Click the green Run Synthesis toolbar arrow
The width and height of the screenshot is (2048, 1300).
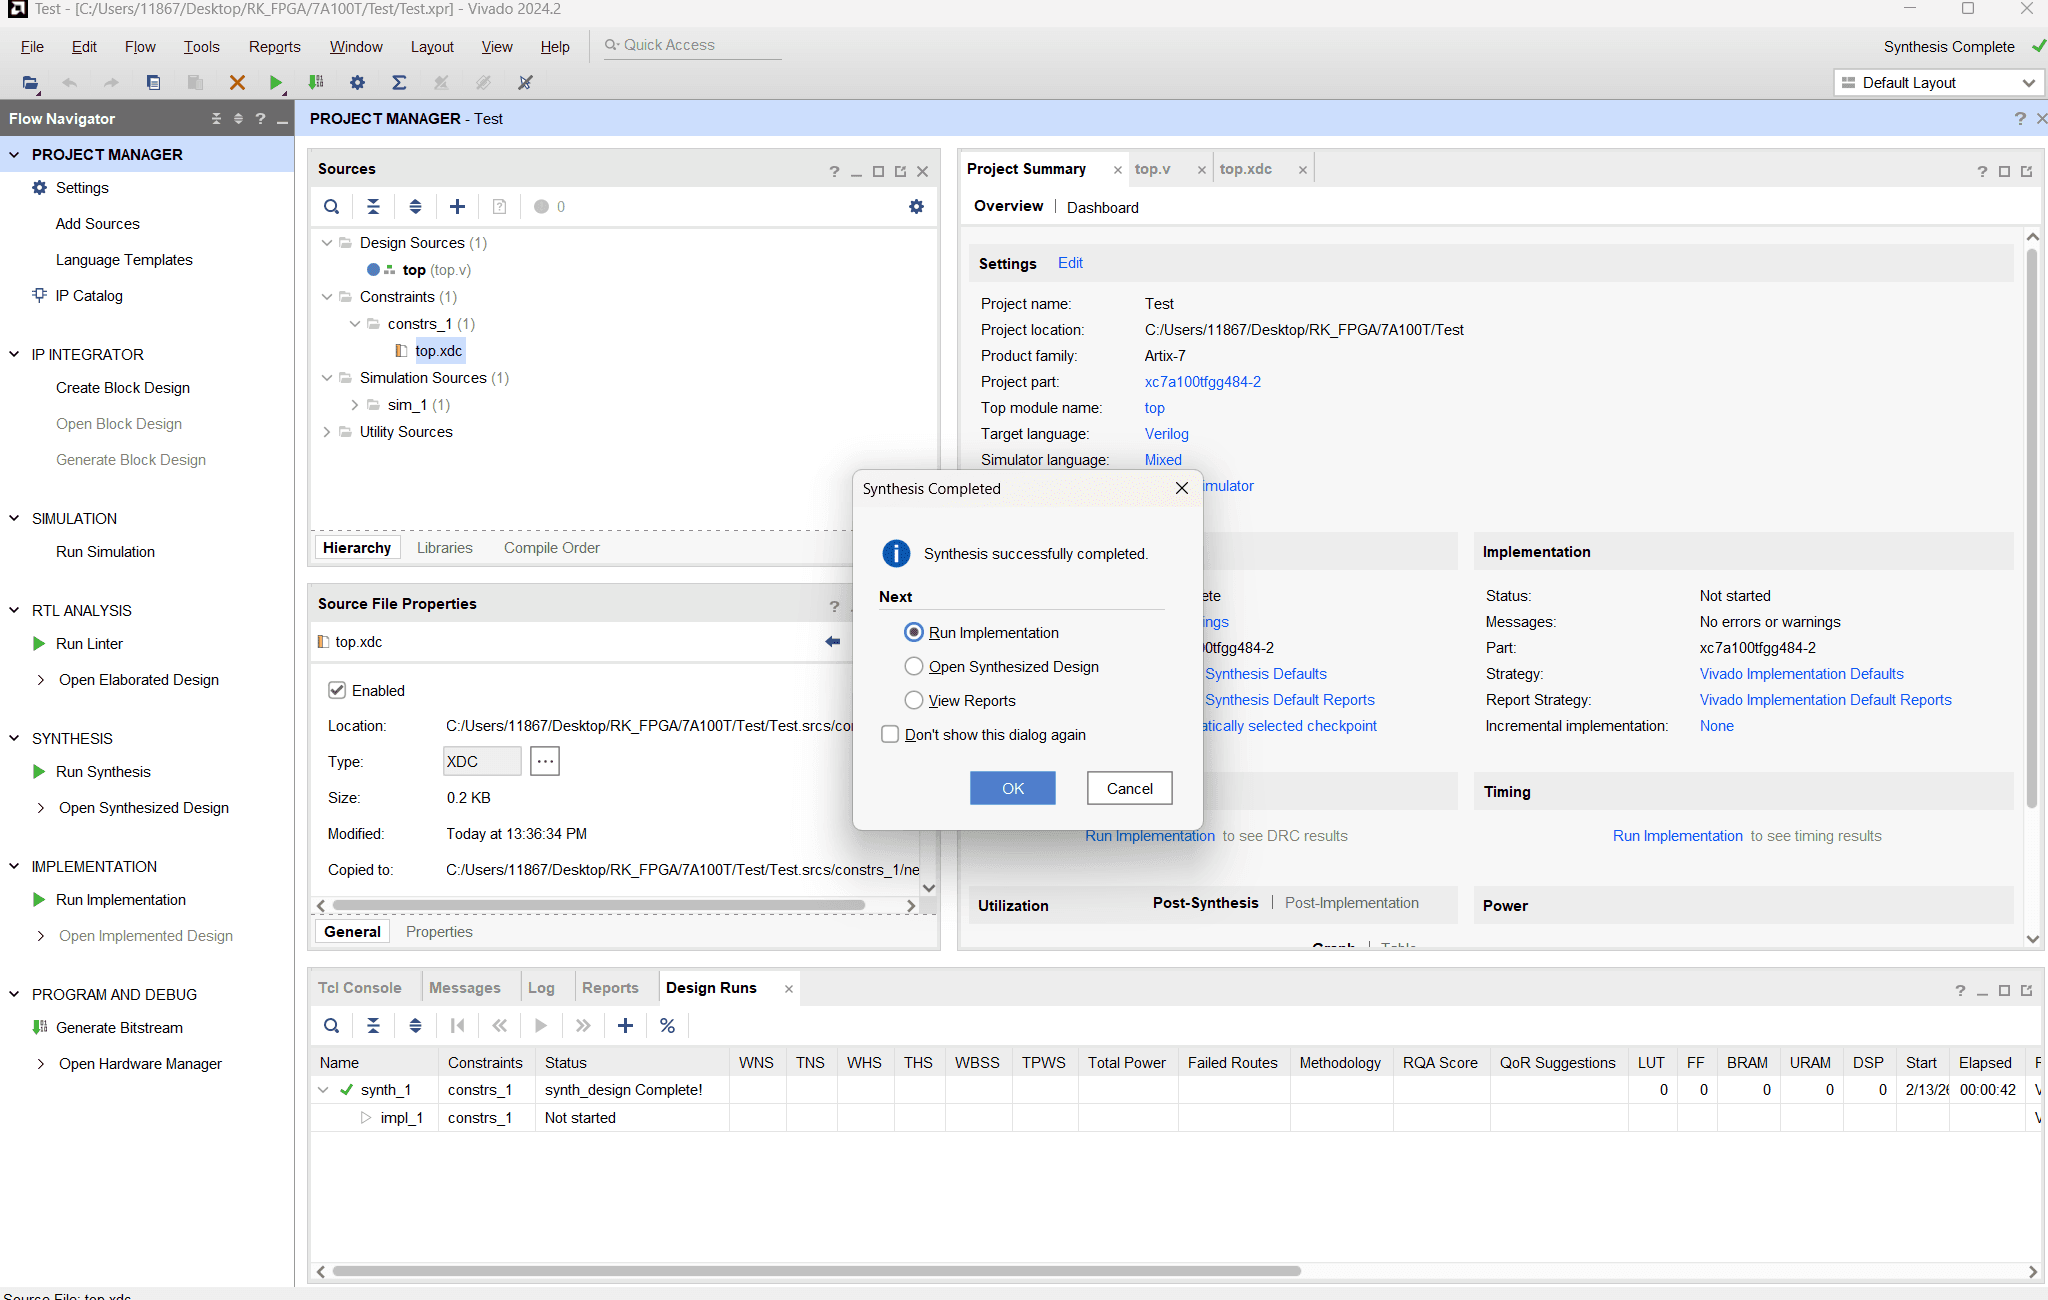tap(276, 83)
